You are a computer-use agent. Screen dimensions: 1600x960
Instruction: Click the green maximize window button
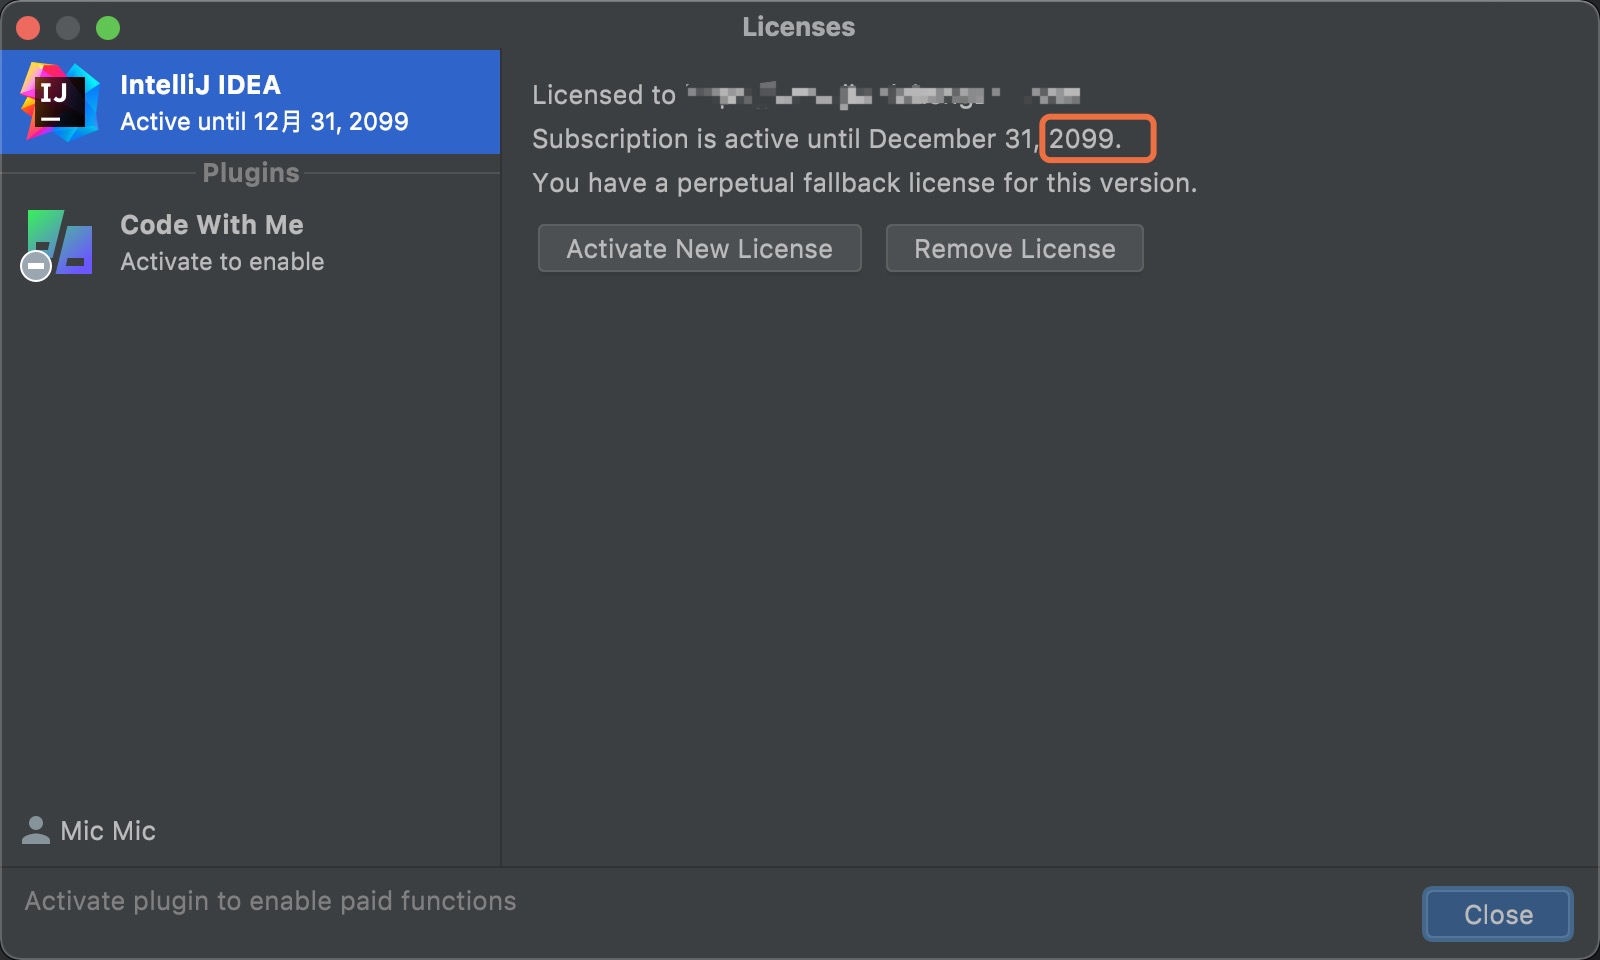click(108, 28)
